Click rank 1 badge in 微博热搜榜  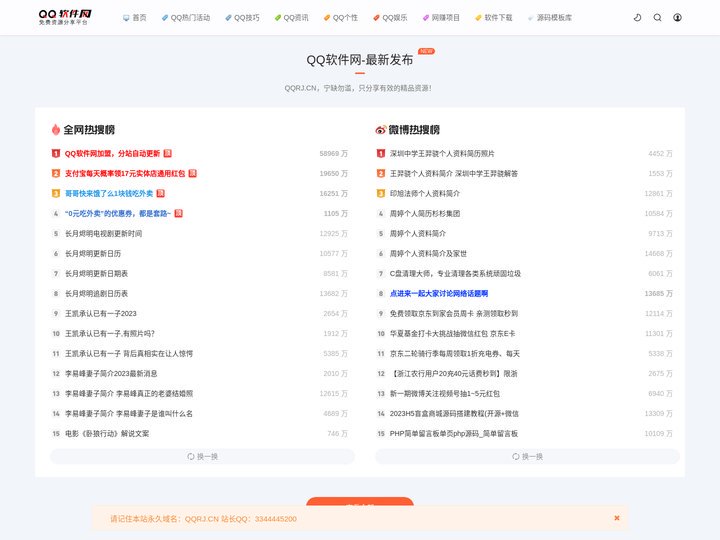point(381,153)
